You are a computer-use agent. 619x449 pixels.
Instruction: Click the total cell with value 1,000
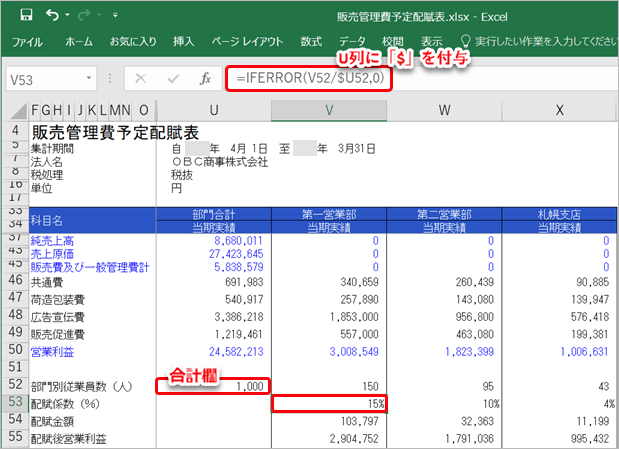click(x=214, y=386)
